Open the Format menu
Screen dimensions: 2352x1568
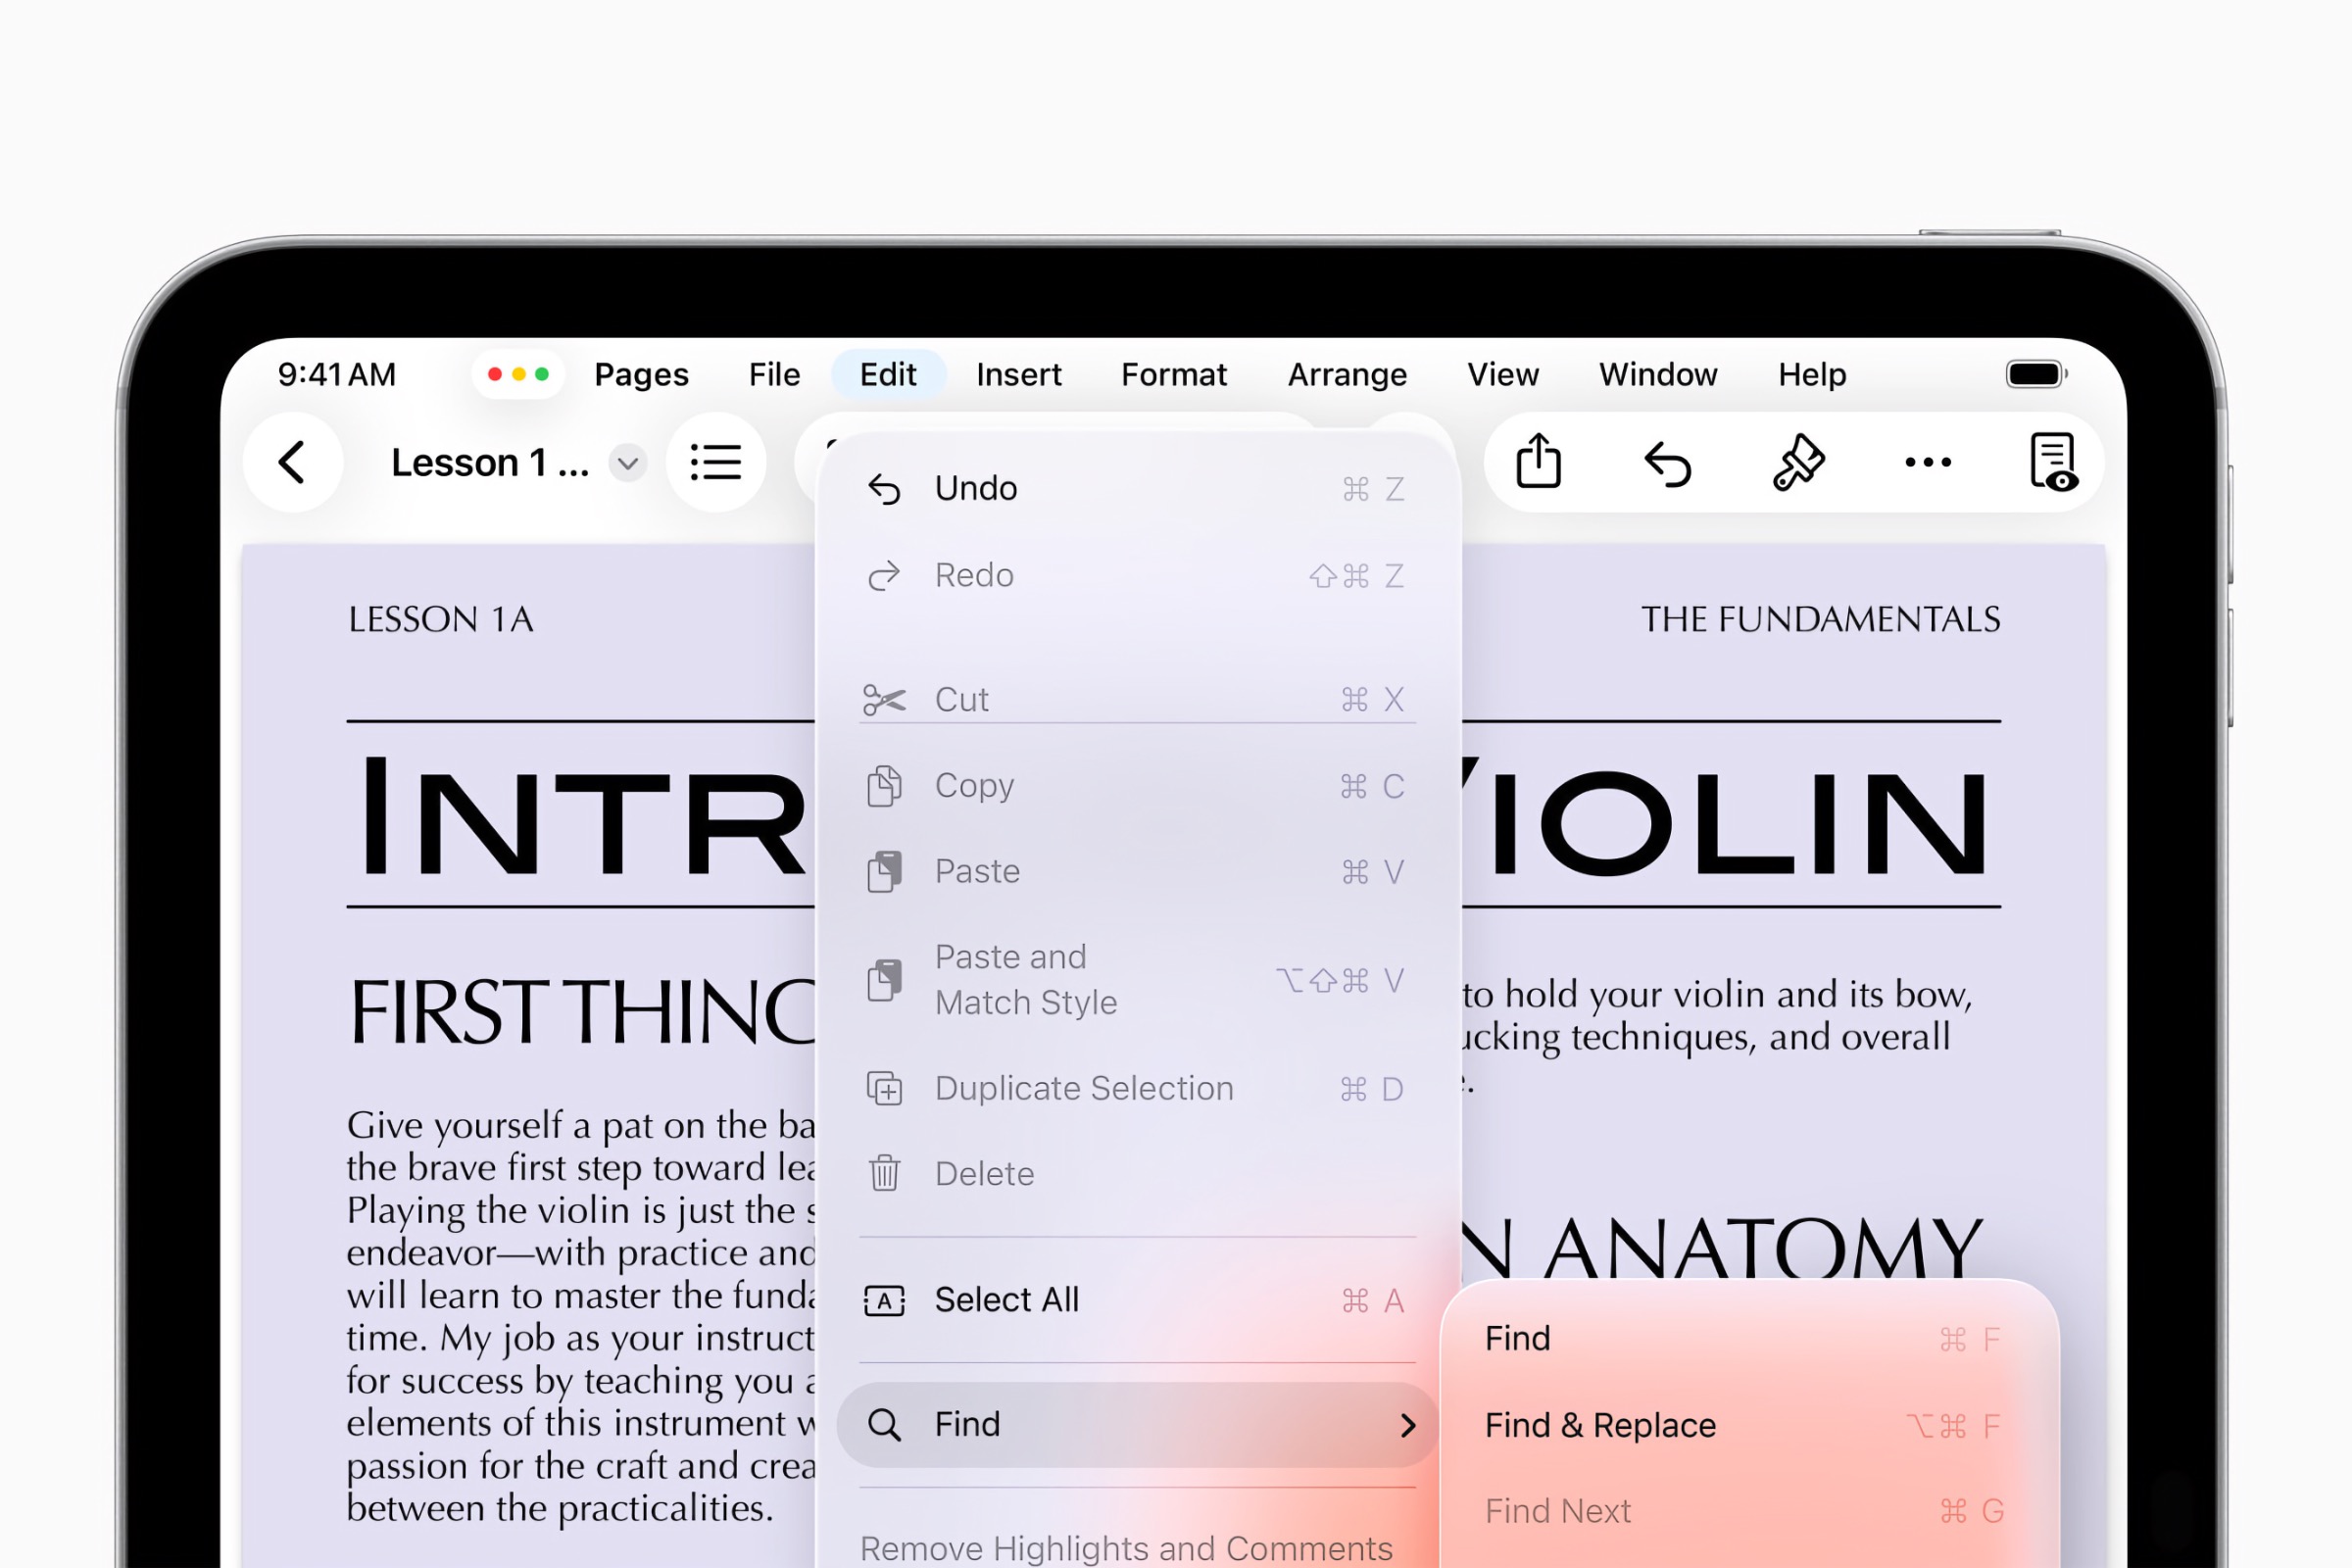coord(1173,375)
